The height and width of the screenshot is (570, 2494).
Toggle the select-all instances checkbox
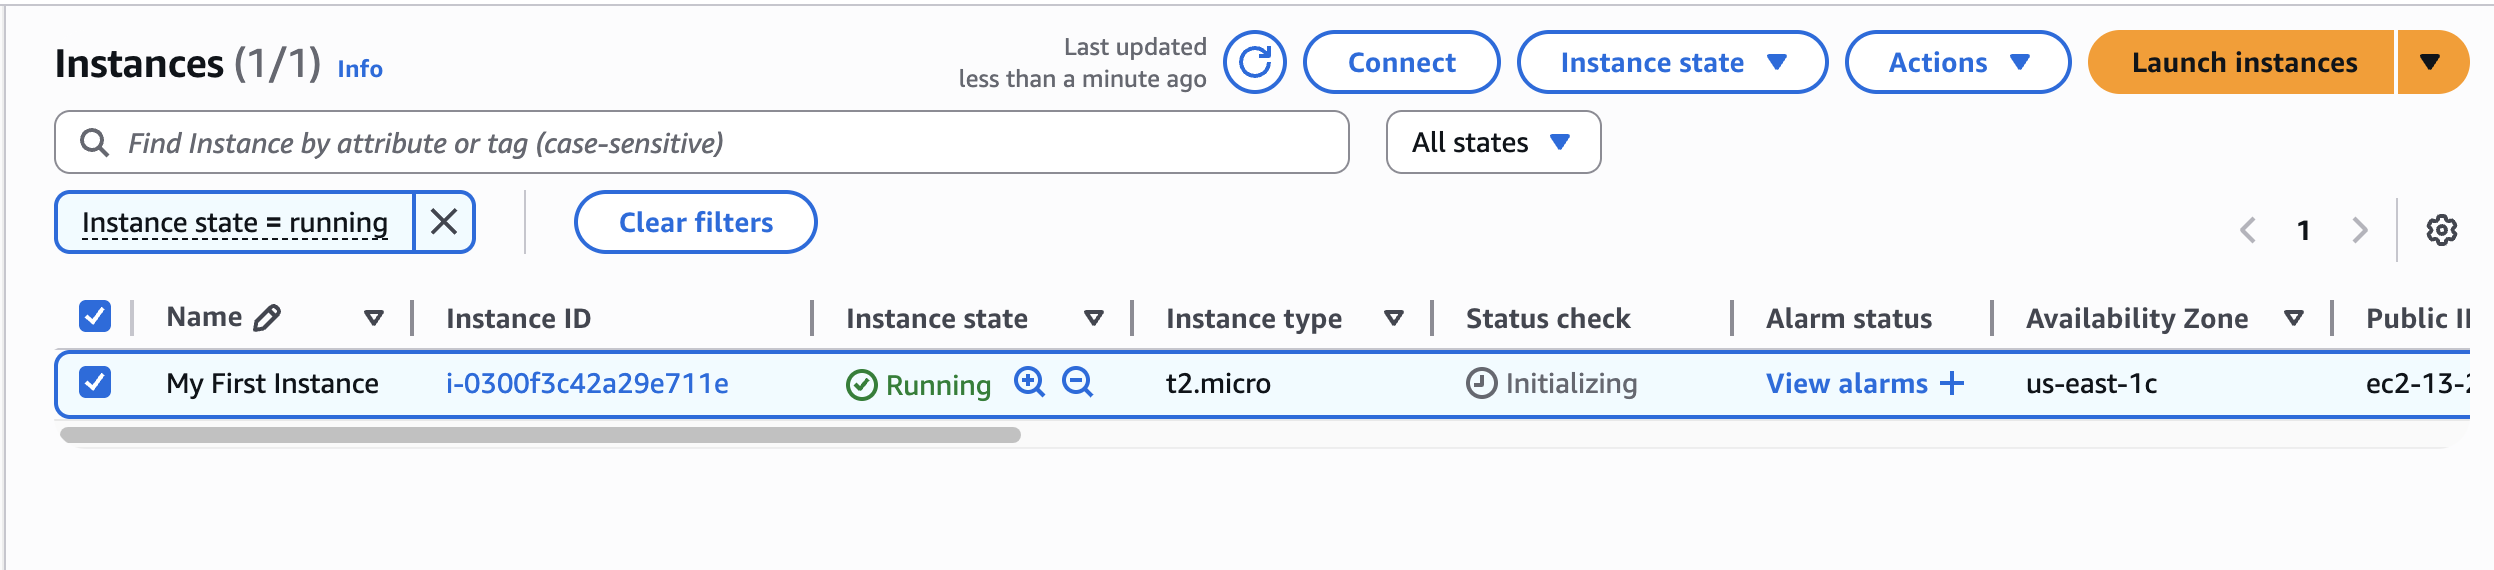coord(95,317)
